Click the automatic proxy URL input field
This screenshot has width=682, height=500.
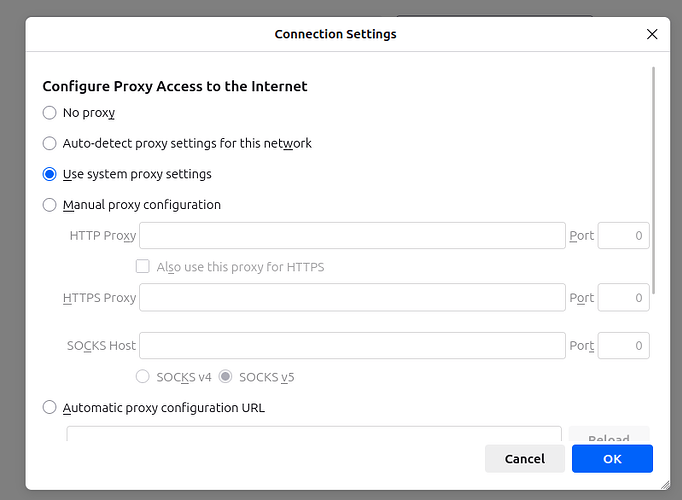click(314, 436)
